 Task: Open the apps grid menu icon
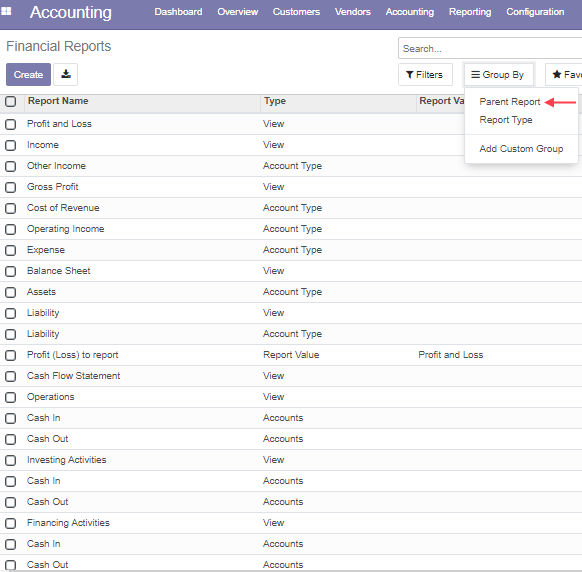point(6,12)
